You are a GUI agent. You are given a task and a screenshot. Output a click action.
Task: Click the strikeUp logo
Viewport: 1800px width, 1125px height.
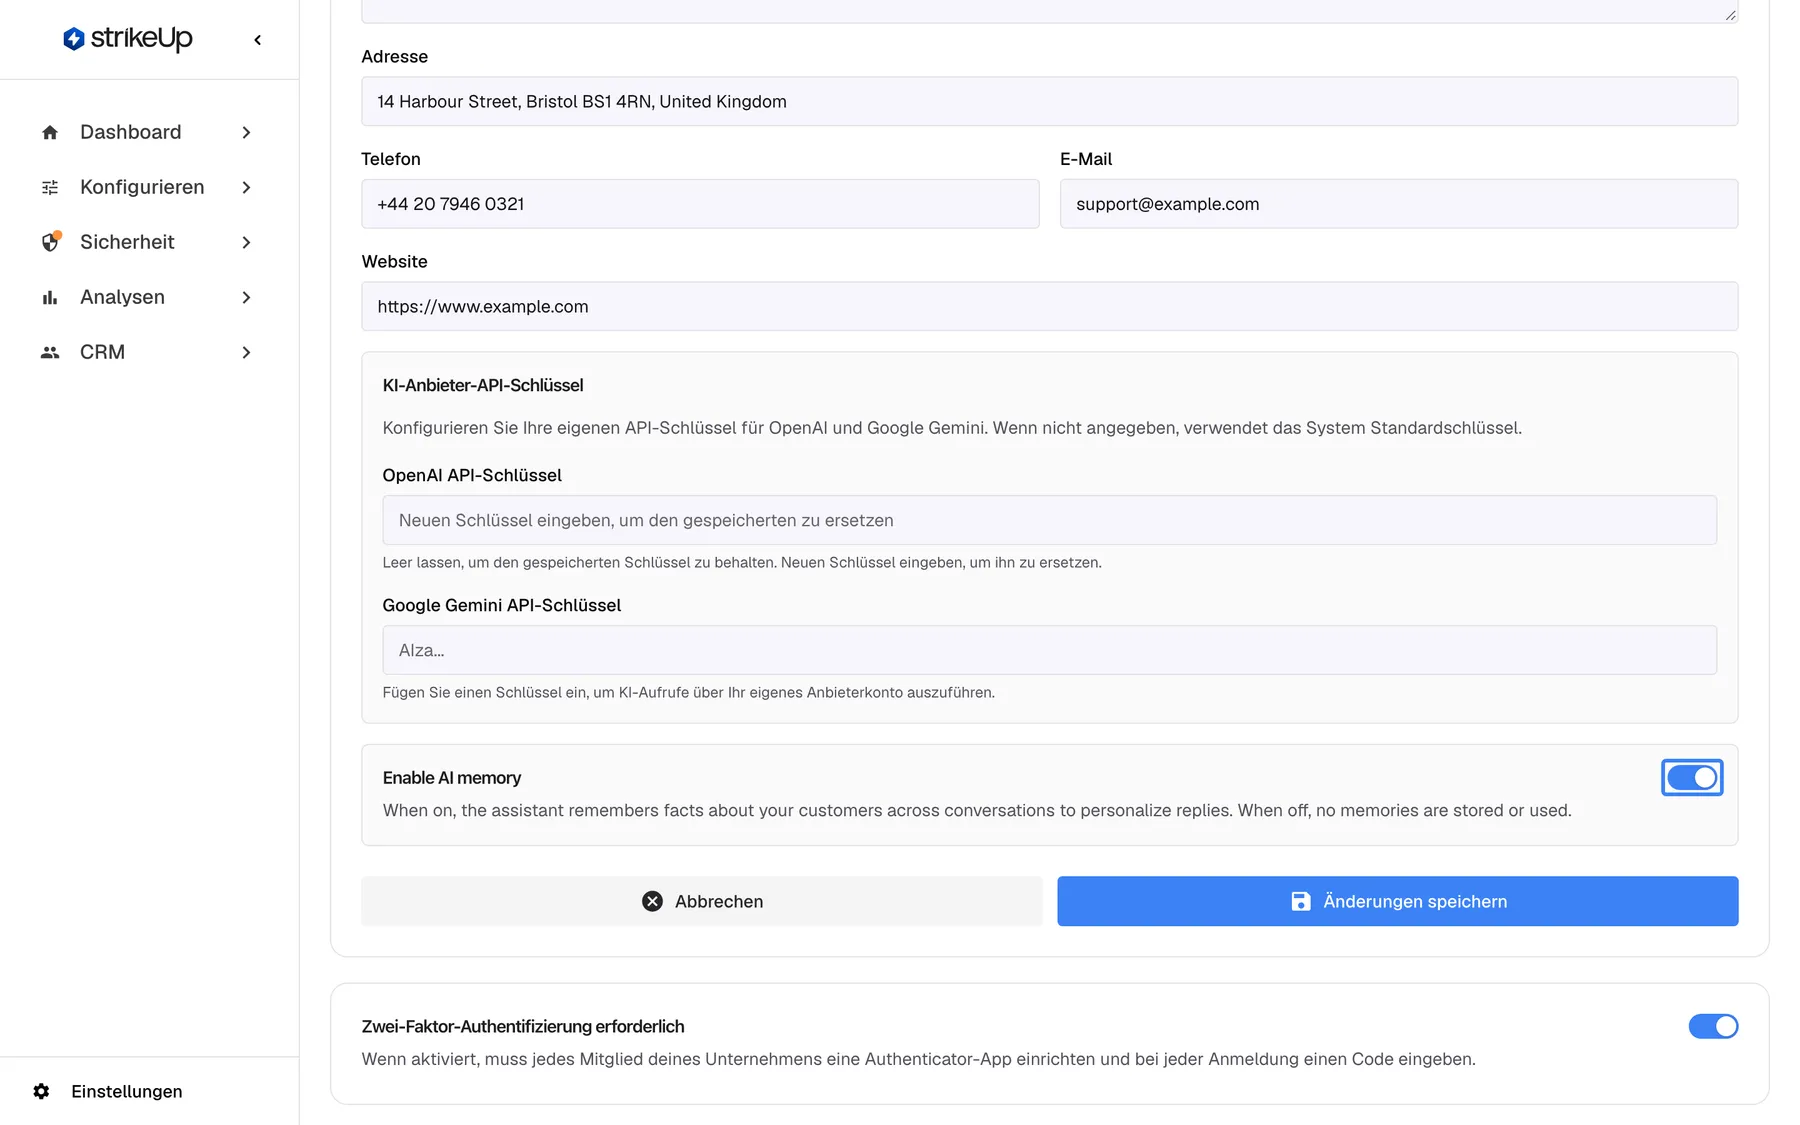[127, 39]
